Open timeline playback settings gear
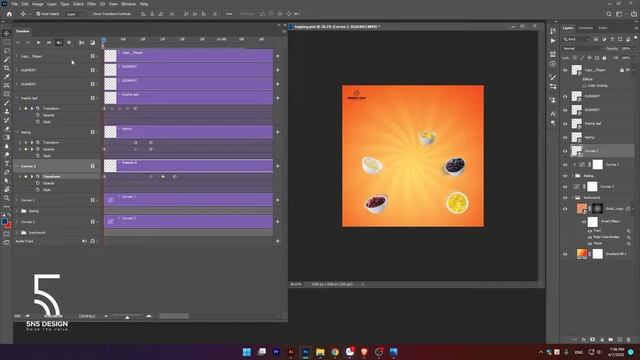 pyautogui.click(x=69, y=42)
